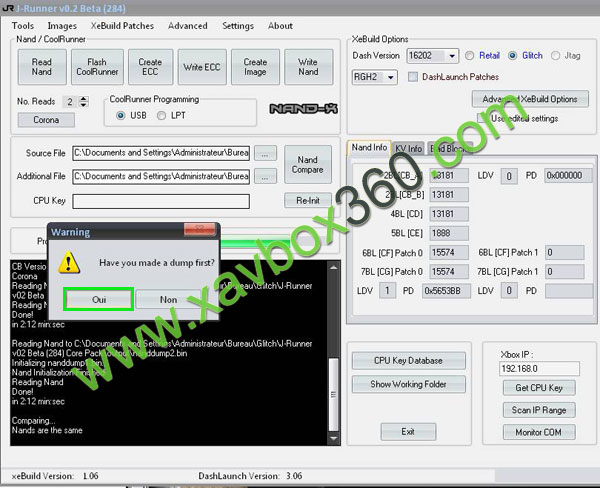Click the Create ECC button
This screenshot has width=600, height=488.
point(150,67)
